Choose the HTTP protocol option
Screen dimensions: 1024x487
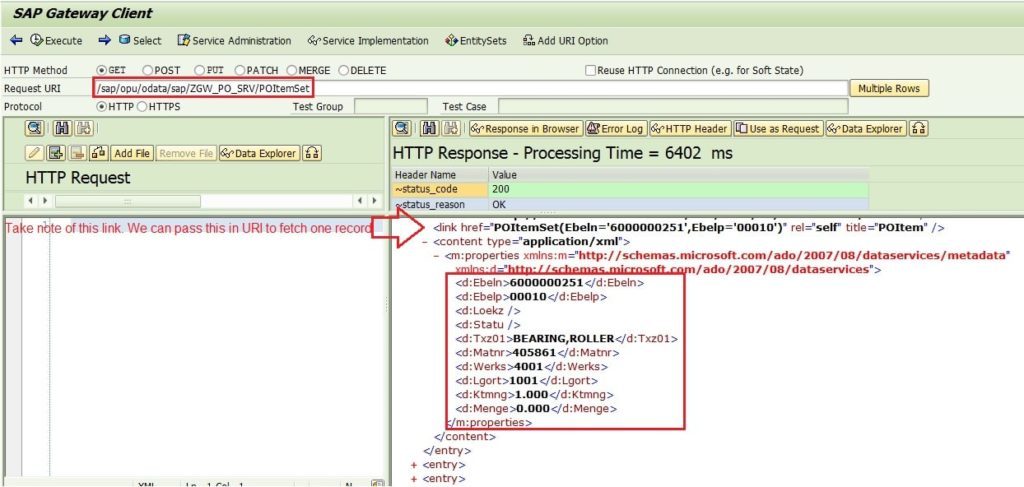[101, 106]
